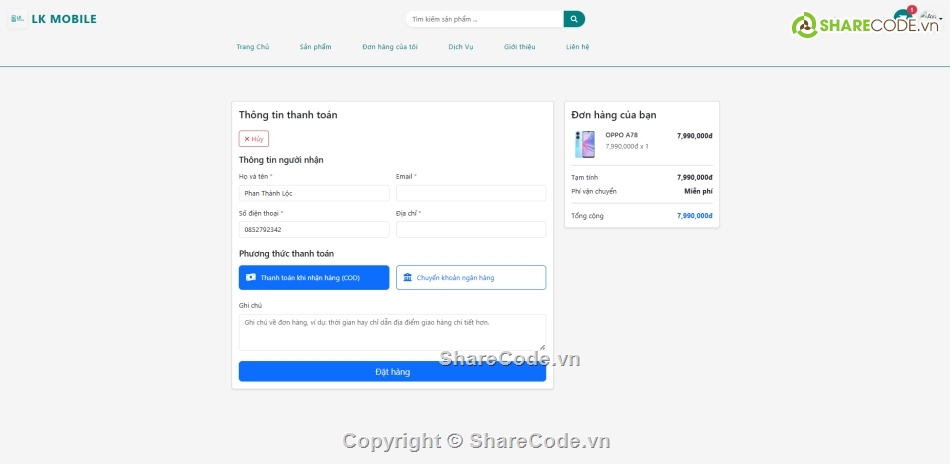Click the Miễn phí shipping value
The image size is (950, 464).
(x=699, y=191)
